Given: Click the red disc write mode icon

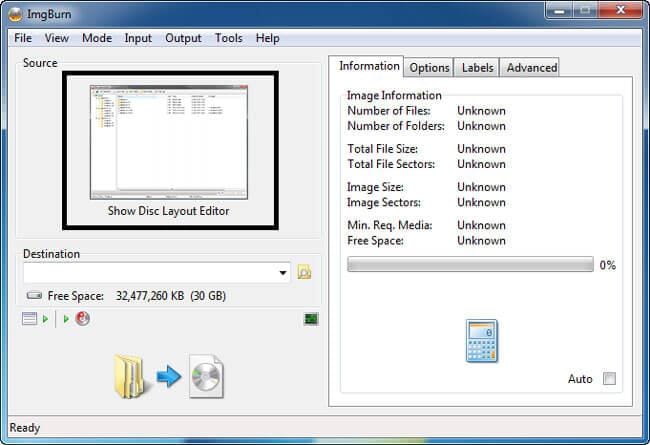Looking at the screenshot, I should tap(82, 319).
